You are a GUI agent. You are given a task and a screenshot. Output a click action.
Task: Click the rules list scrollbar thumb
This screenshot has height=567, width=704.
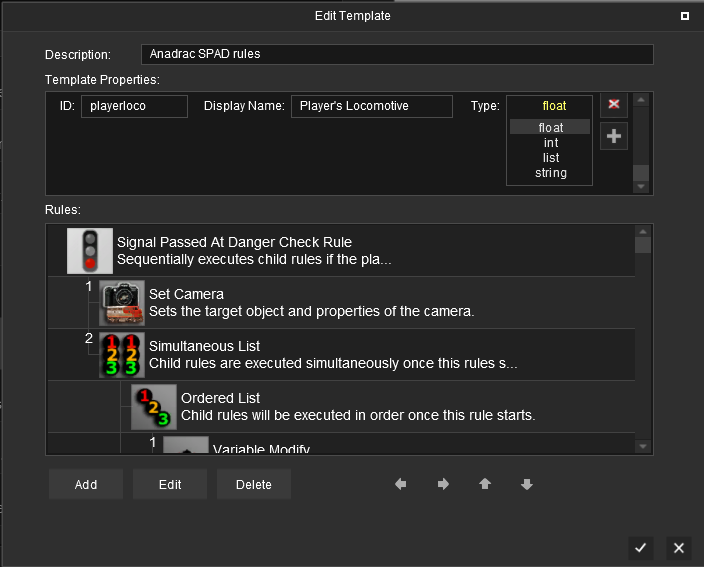click(643, 245)
